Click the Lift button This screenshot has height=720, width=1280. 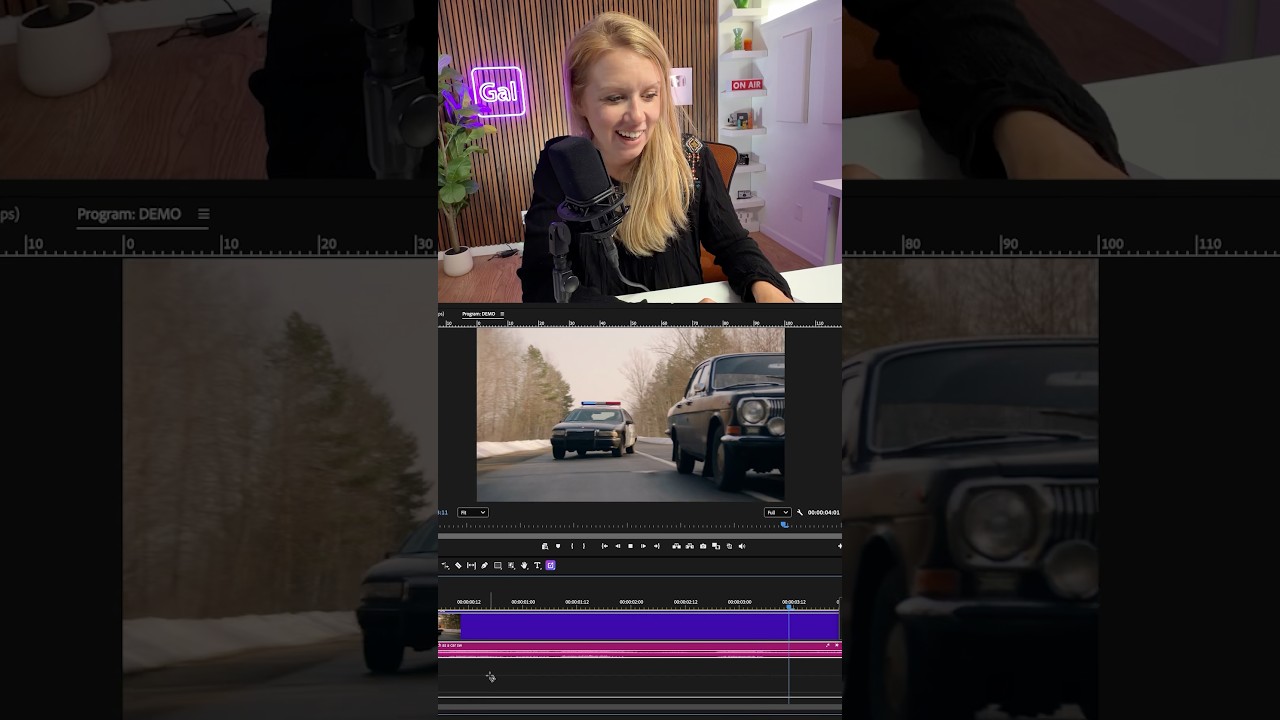coord(676,546)
